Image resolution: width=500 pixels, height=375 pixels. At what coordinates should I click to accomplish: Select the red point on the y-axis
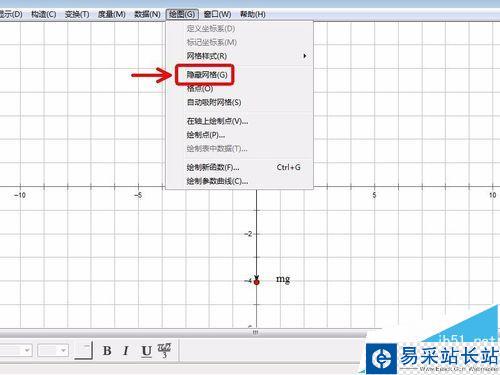click(256, 282)
